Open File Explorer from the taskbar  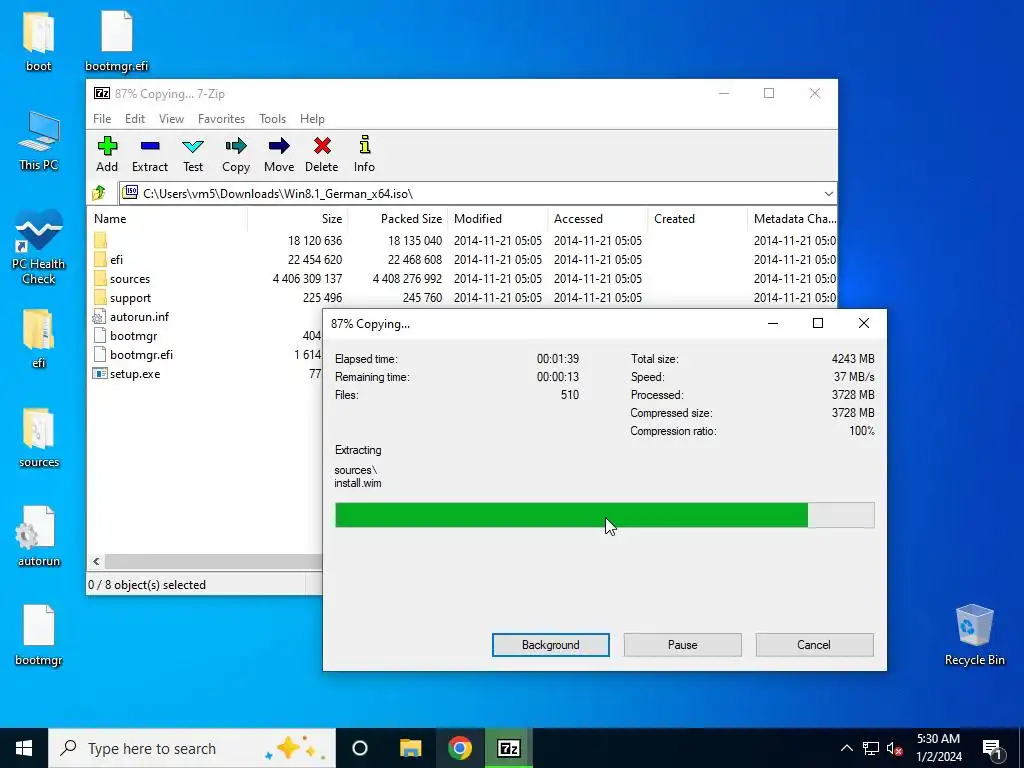[x=411, y=748]
